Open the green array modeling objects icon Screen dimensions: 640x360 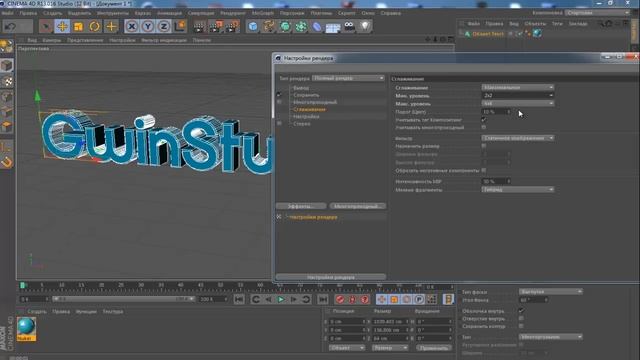click(x=301, y=27)
